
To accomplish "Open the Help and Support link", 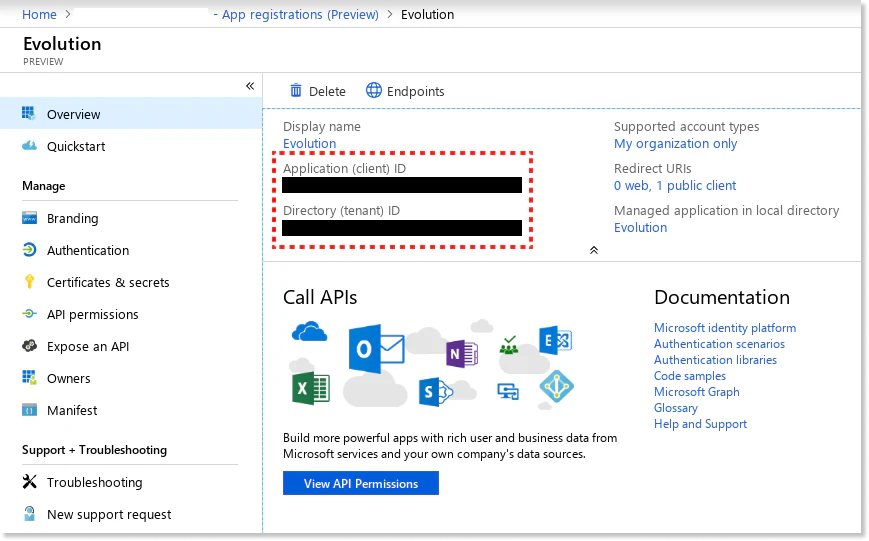I will click(700, 424).
